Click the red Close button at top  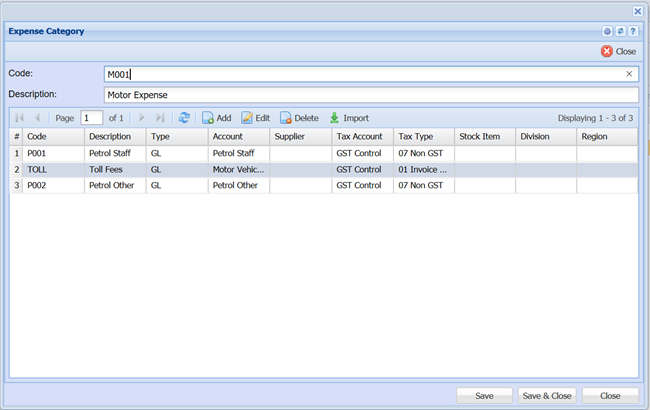tap(618, 51)
